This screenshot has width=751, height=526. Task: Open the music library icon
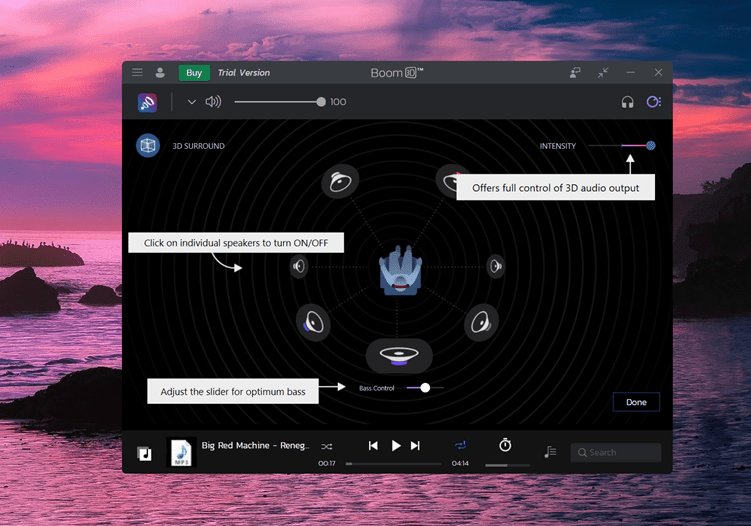pyautogui.click(x=145, y=453)
